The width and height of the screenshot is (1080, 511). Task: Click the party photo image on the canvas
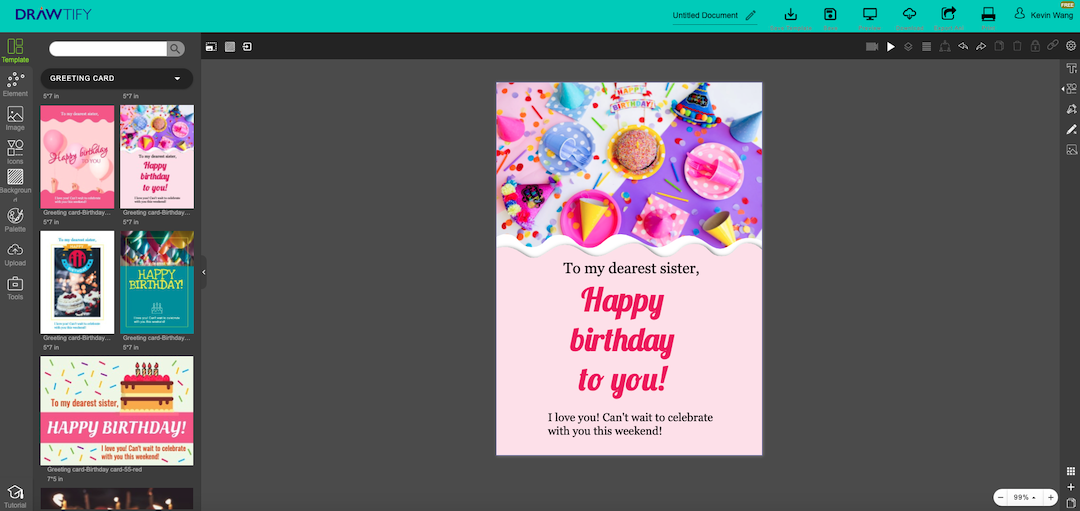[x=629, y=165]
